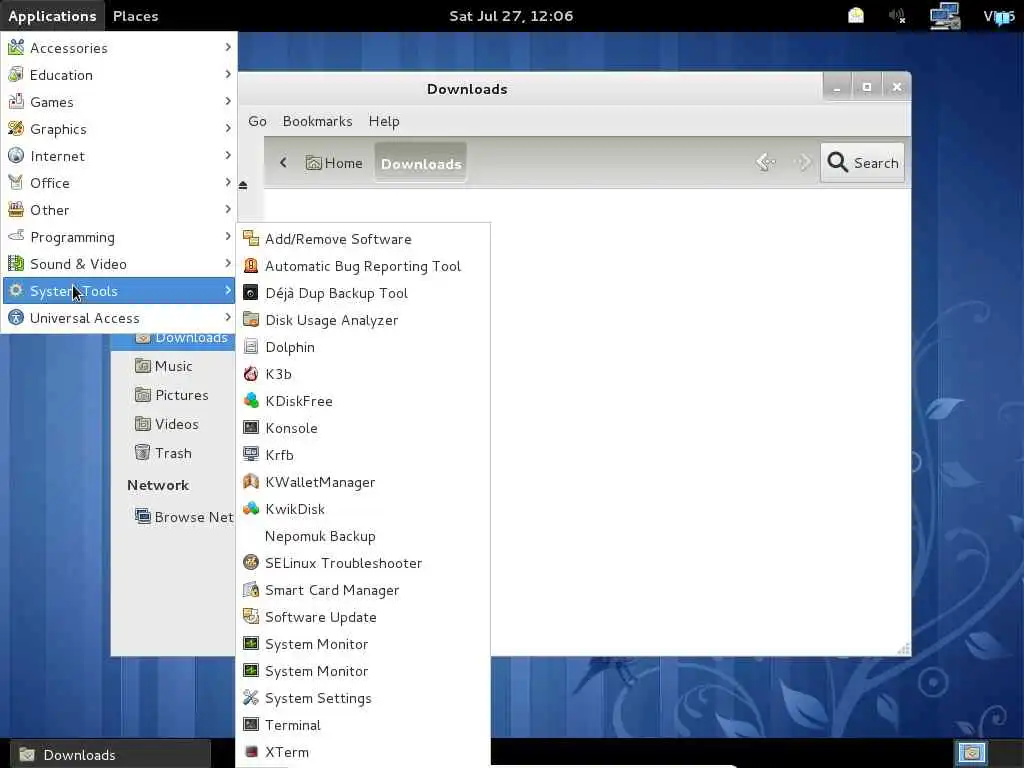Open Add/Remove Software icon
Viewport: 1024px width, 768px height.
pyautogui.click(x=251, y=239)
